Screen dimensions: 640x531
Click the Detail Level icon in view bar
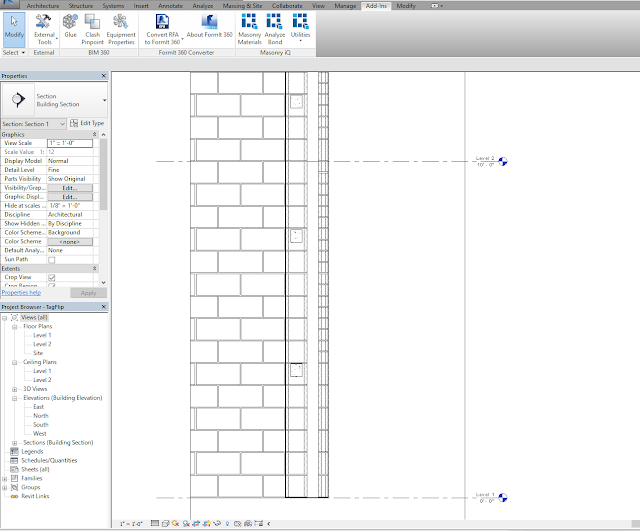click(155, 523)
